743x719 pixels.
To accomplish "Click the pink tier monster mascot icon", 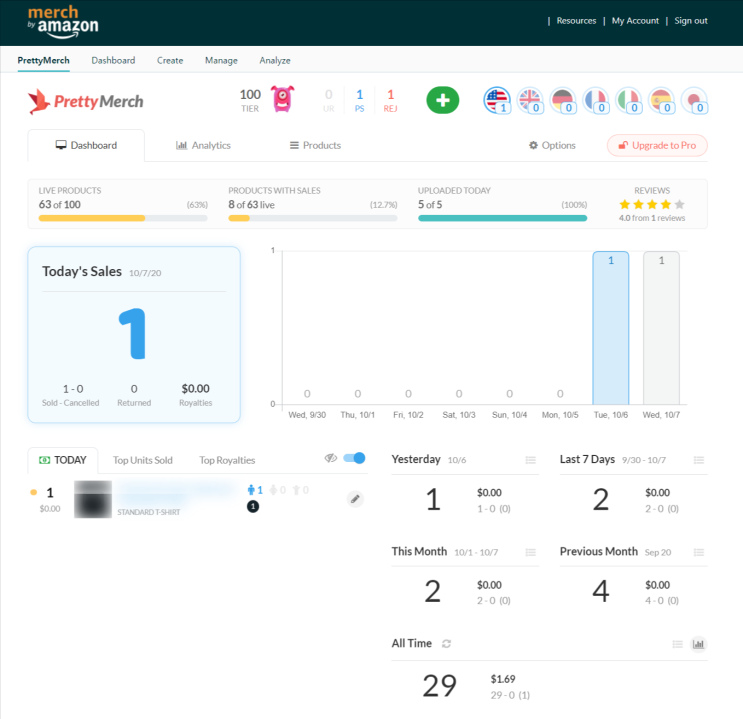I will (282, 99).
